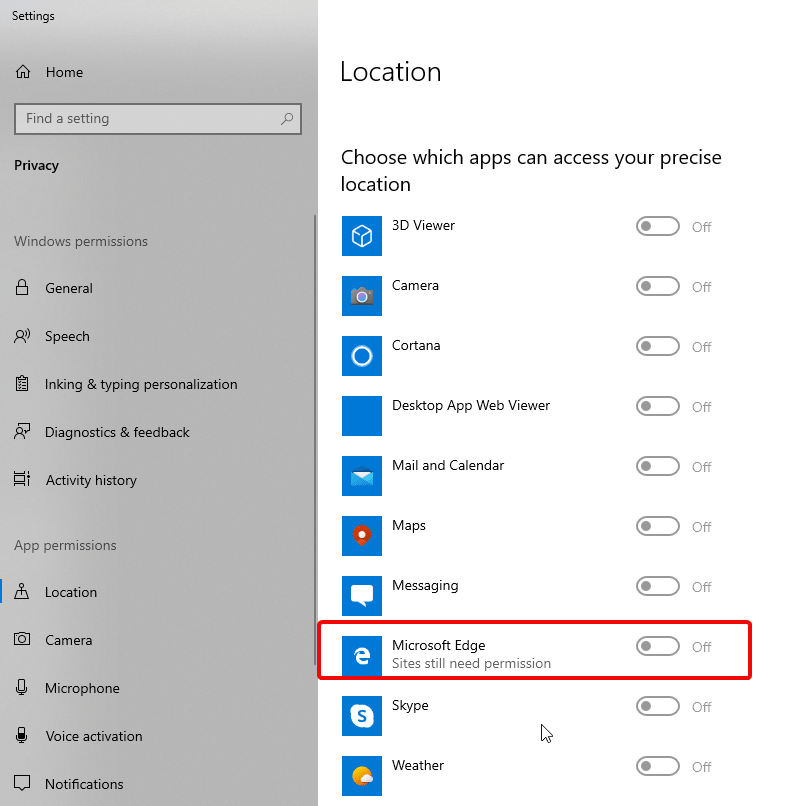Image resolution: width=791 pixels, height=806 pixels.
Task: Click the Skype app label
Action: pyautogui.click(x=410, y=705)
